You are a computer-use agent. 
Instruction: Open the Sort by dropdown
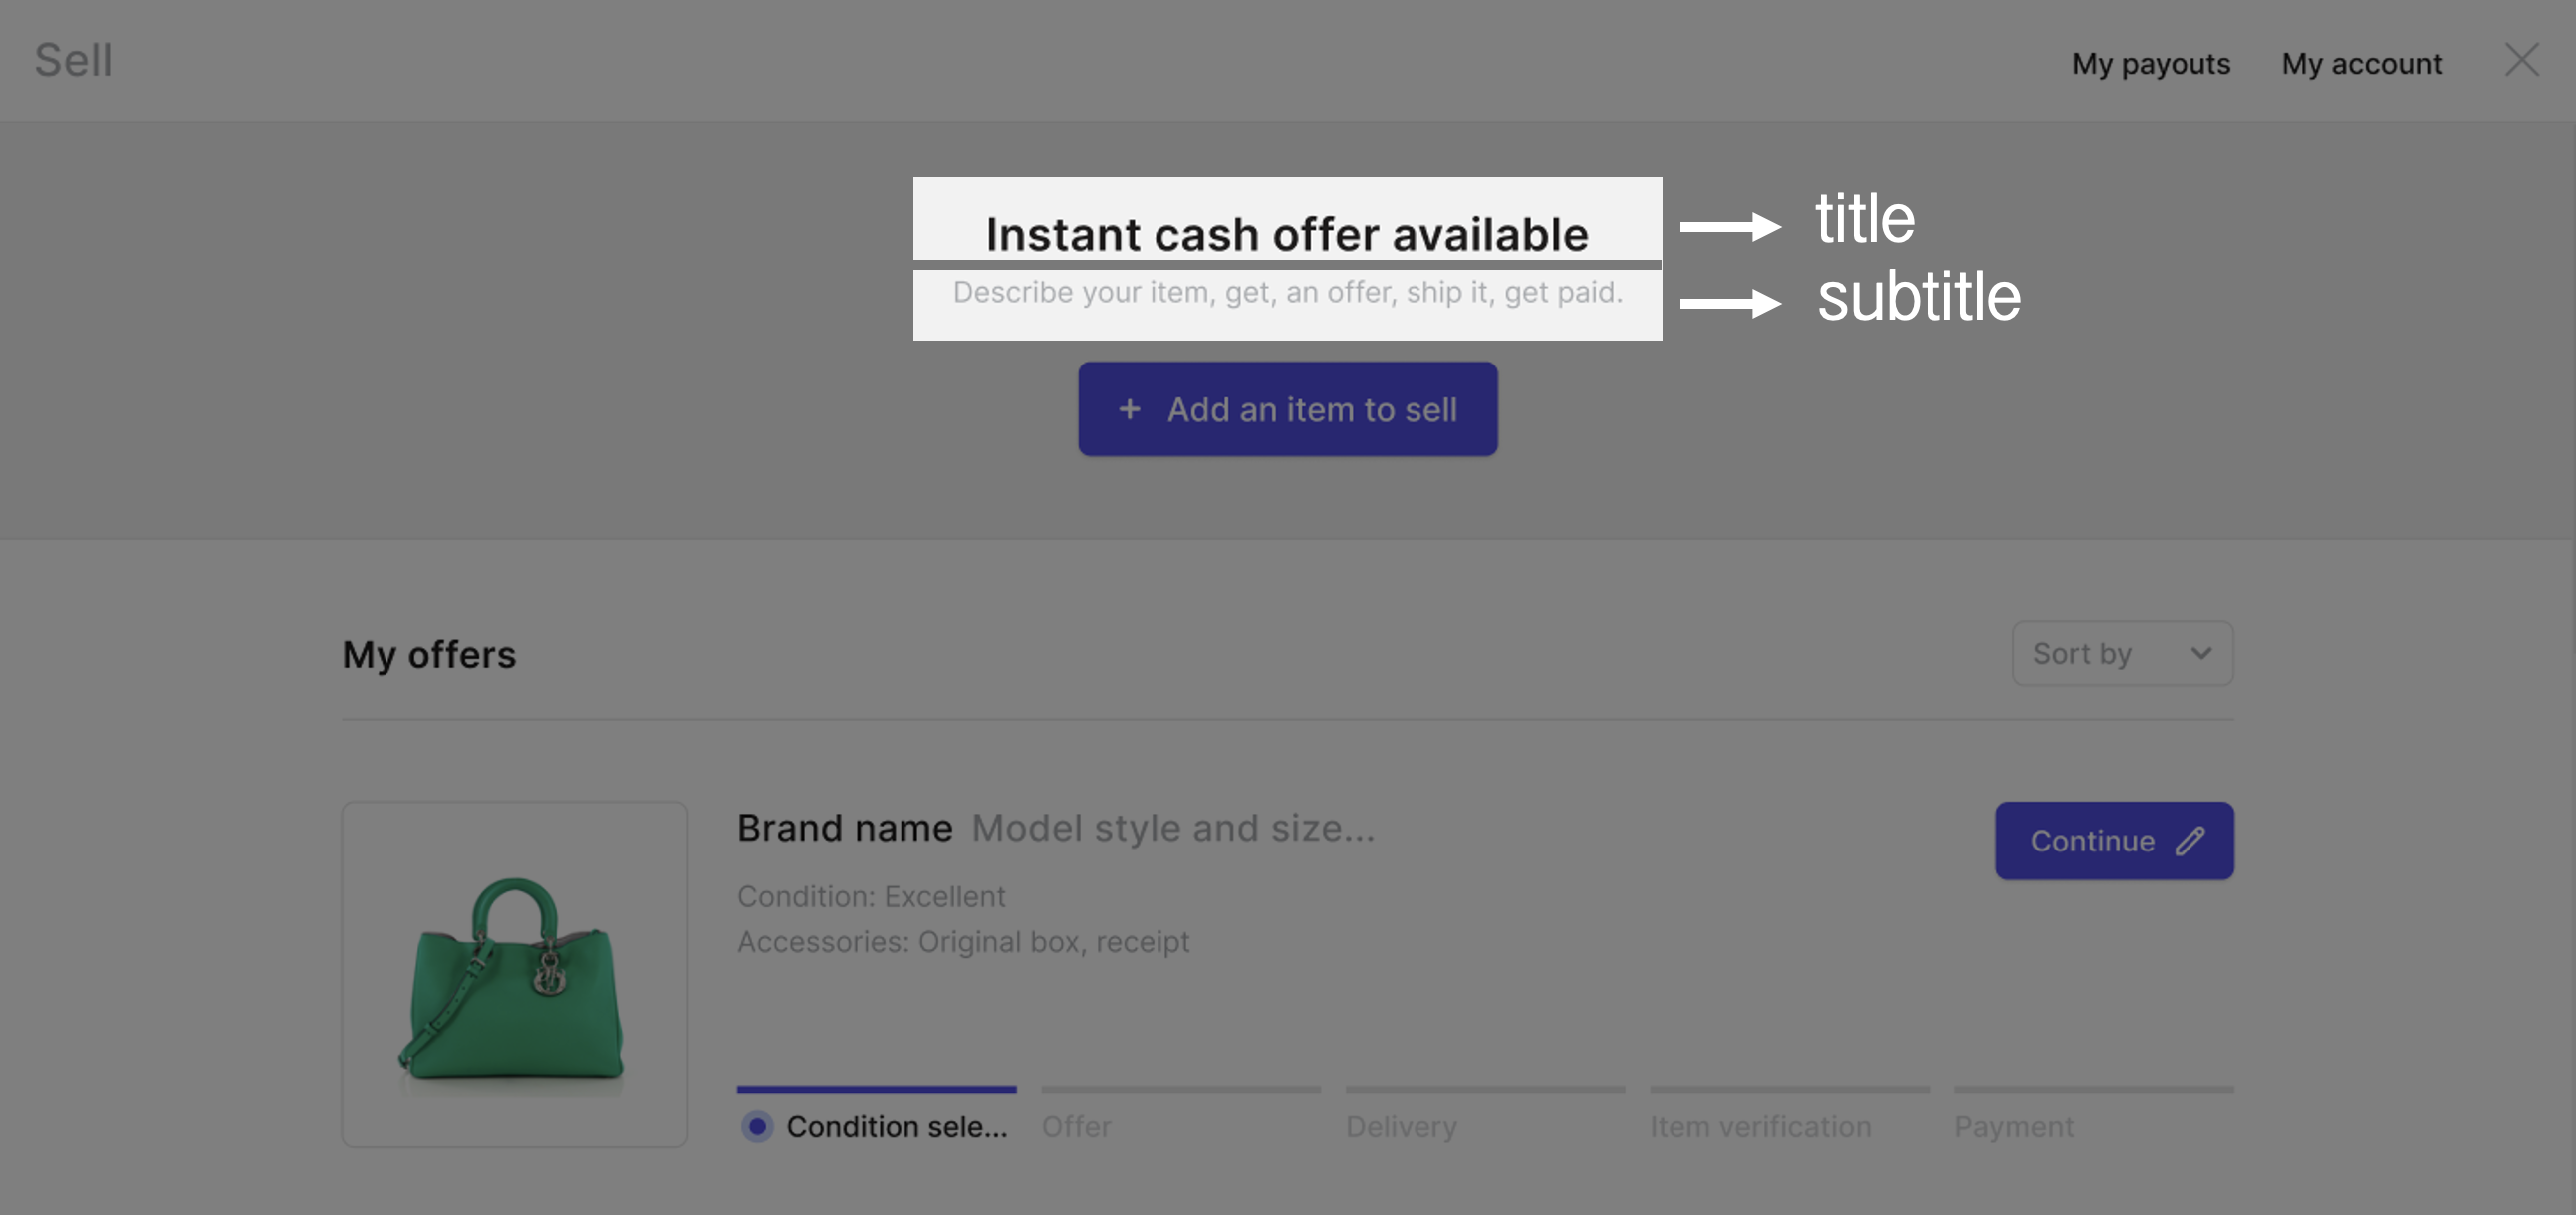(2122, 654)
